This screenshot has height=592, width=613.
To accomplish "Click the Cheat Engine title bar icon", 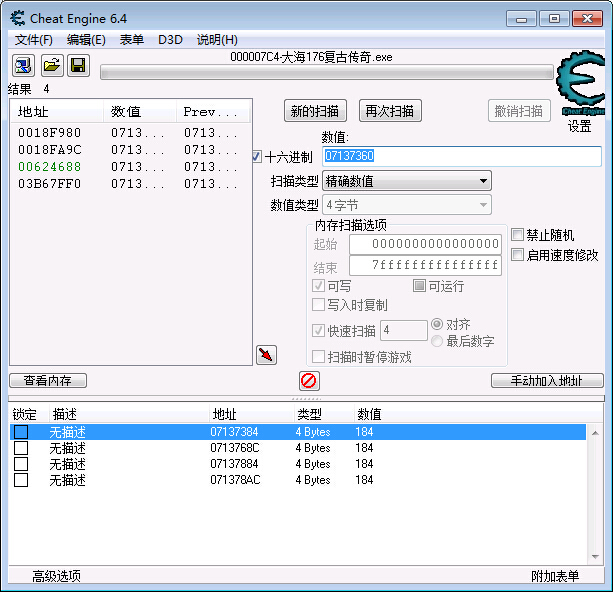I will point(17,19).
